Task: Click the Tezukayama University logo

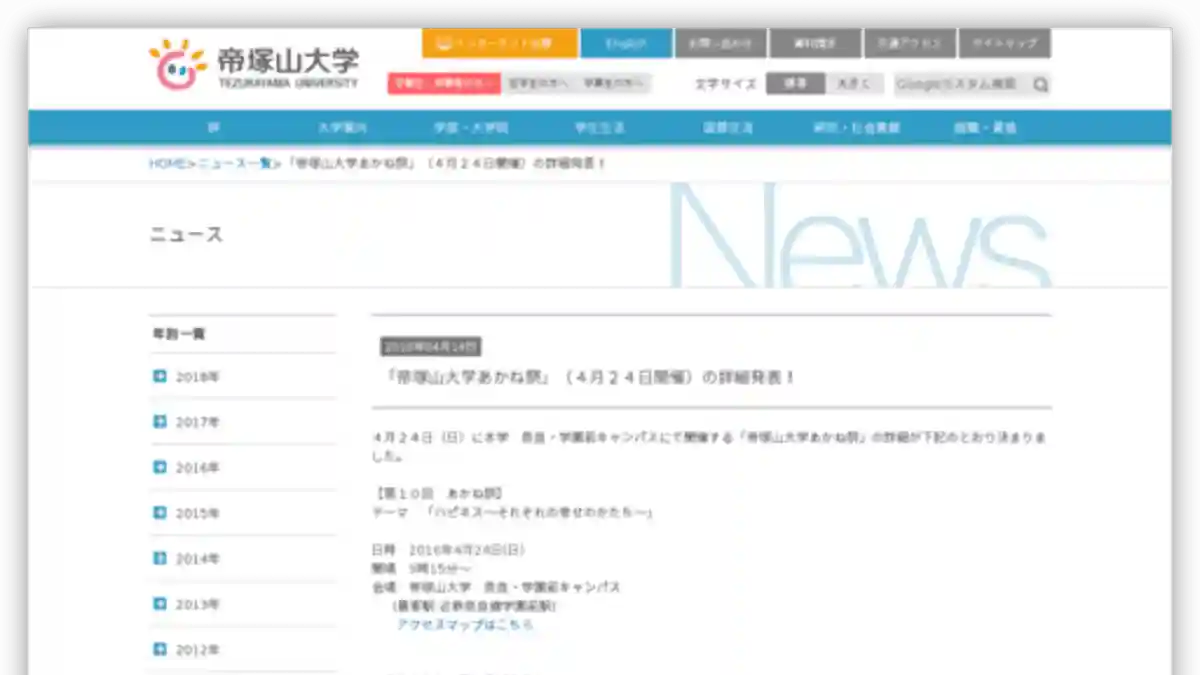Action: pos(253,65)
